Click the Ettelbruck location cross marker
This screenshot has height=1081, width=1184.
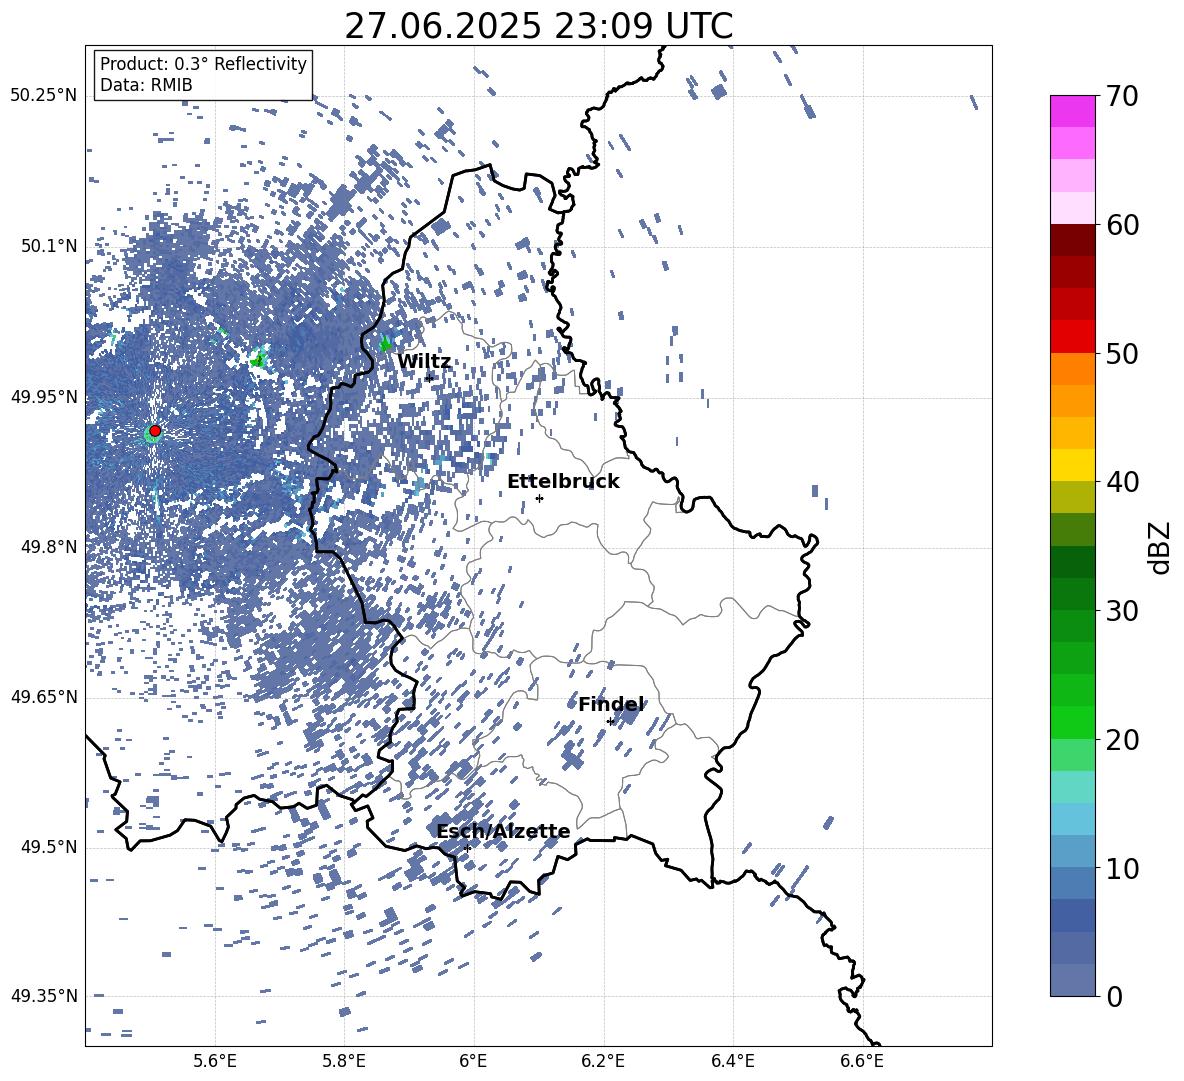point(539,498)
